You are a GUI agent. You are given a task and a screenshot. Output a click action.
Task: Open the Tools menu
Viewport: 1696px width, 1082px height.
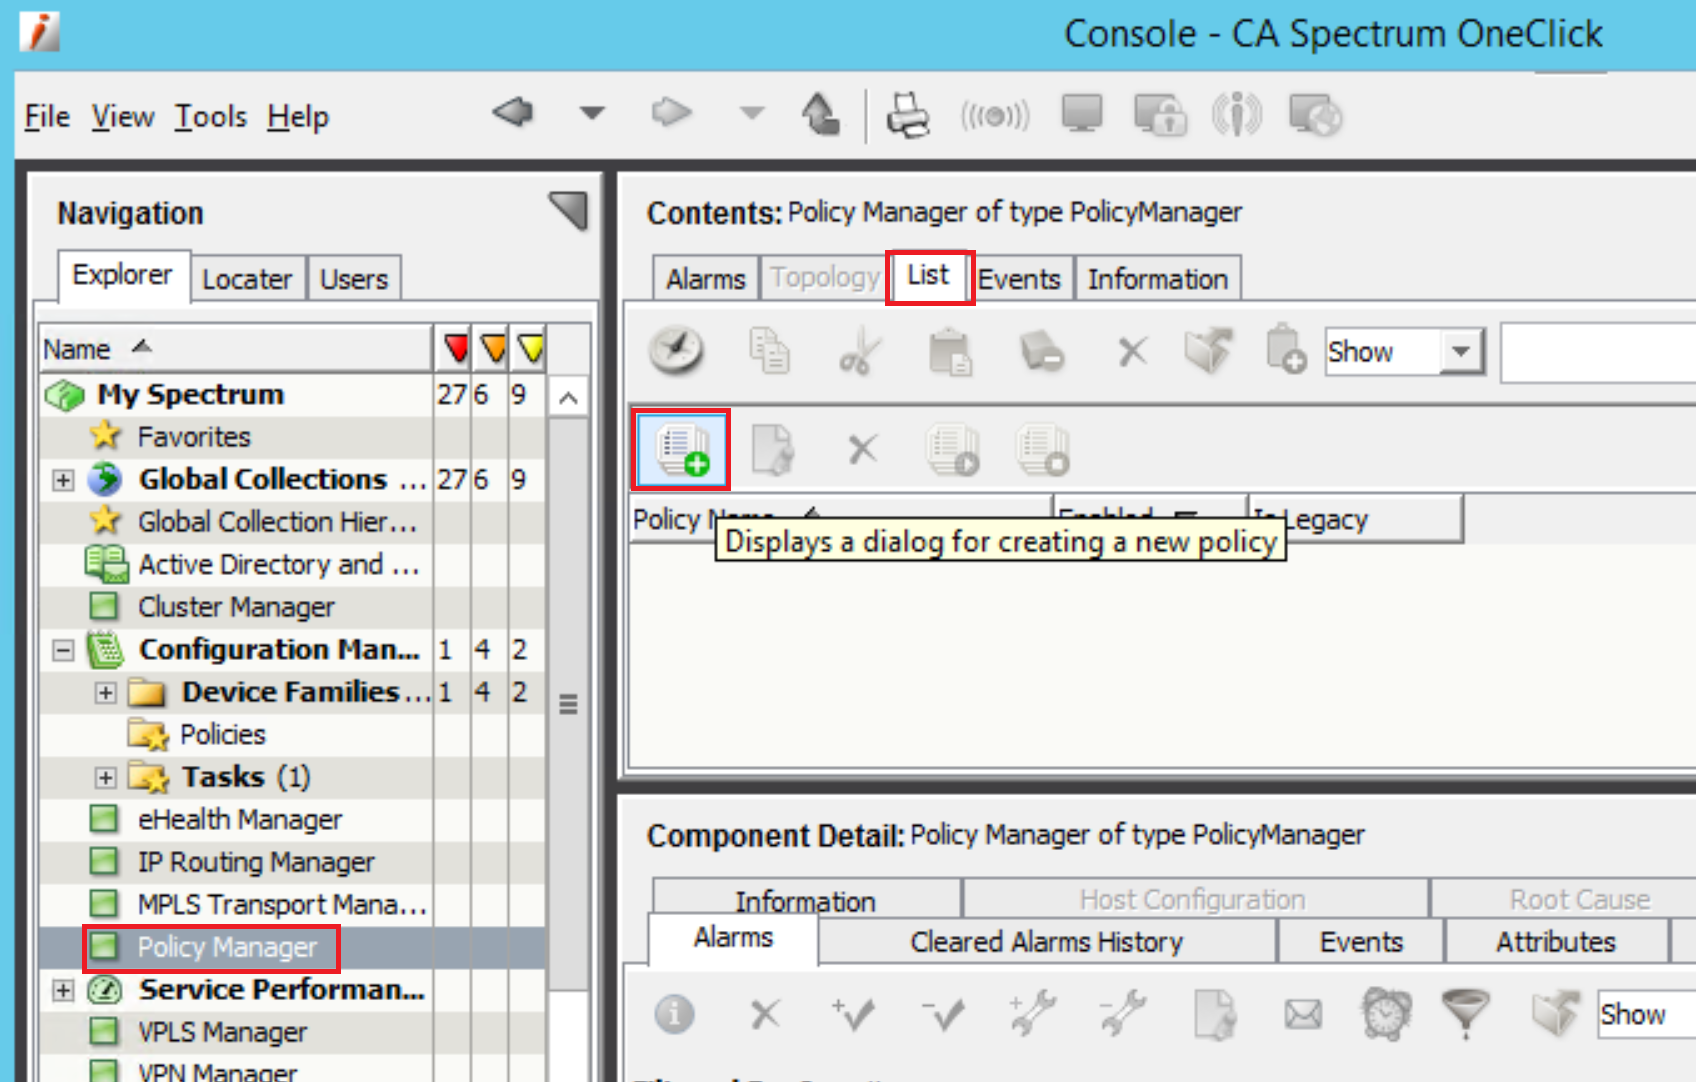click(211, 116)
